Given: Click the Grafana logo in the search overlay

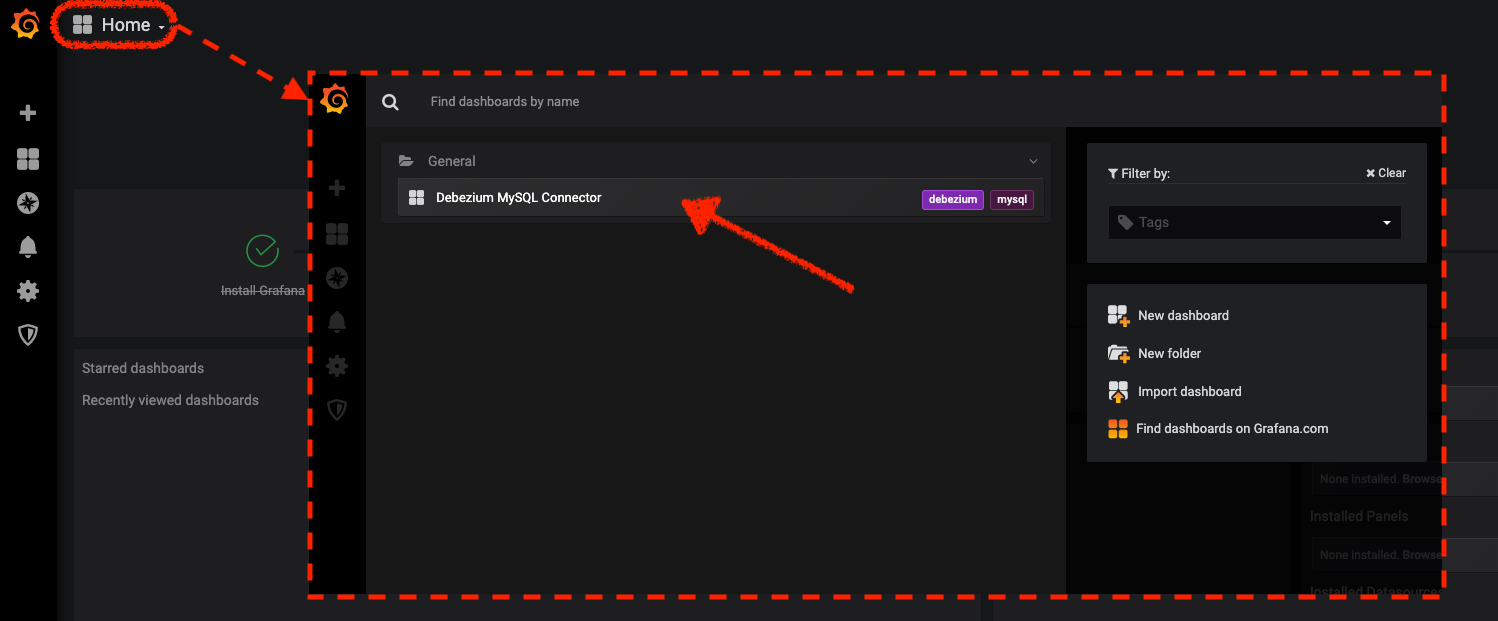Looking at the screenshot, I should click(336, 100).
